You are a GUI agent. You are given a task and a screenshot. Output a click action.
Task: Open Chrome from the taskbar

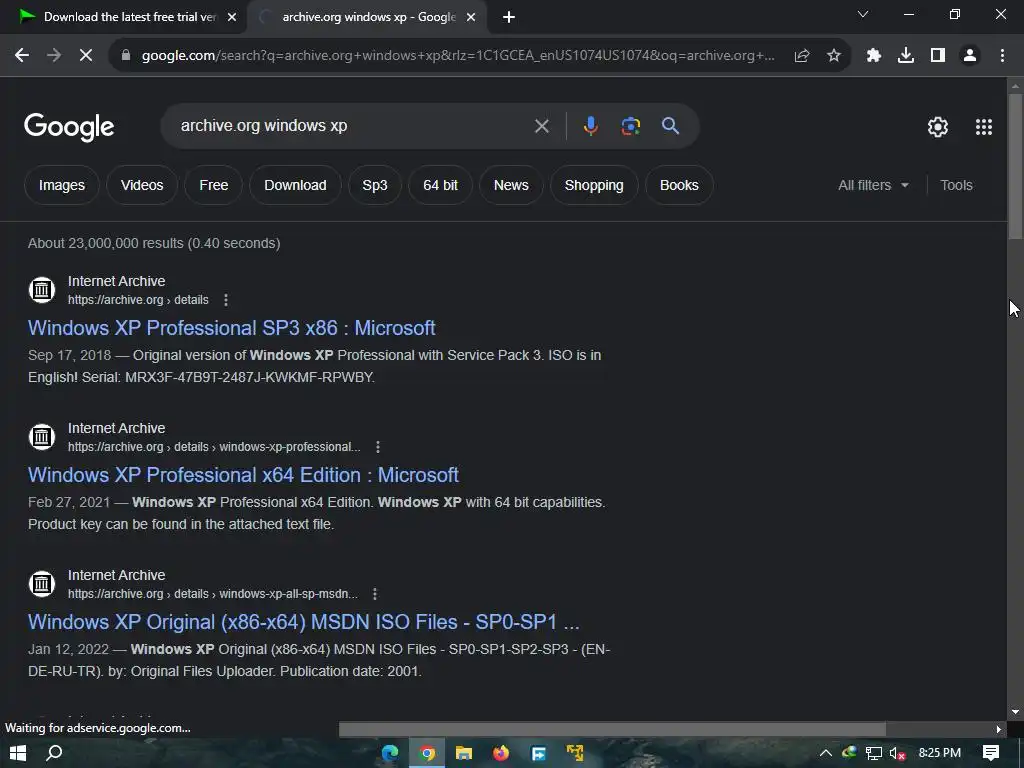427,753
